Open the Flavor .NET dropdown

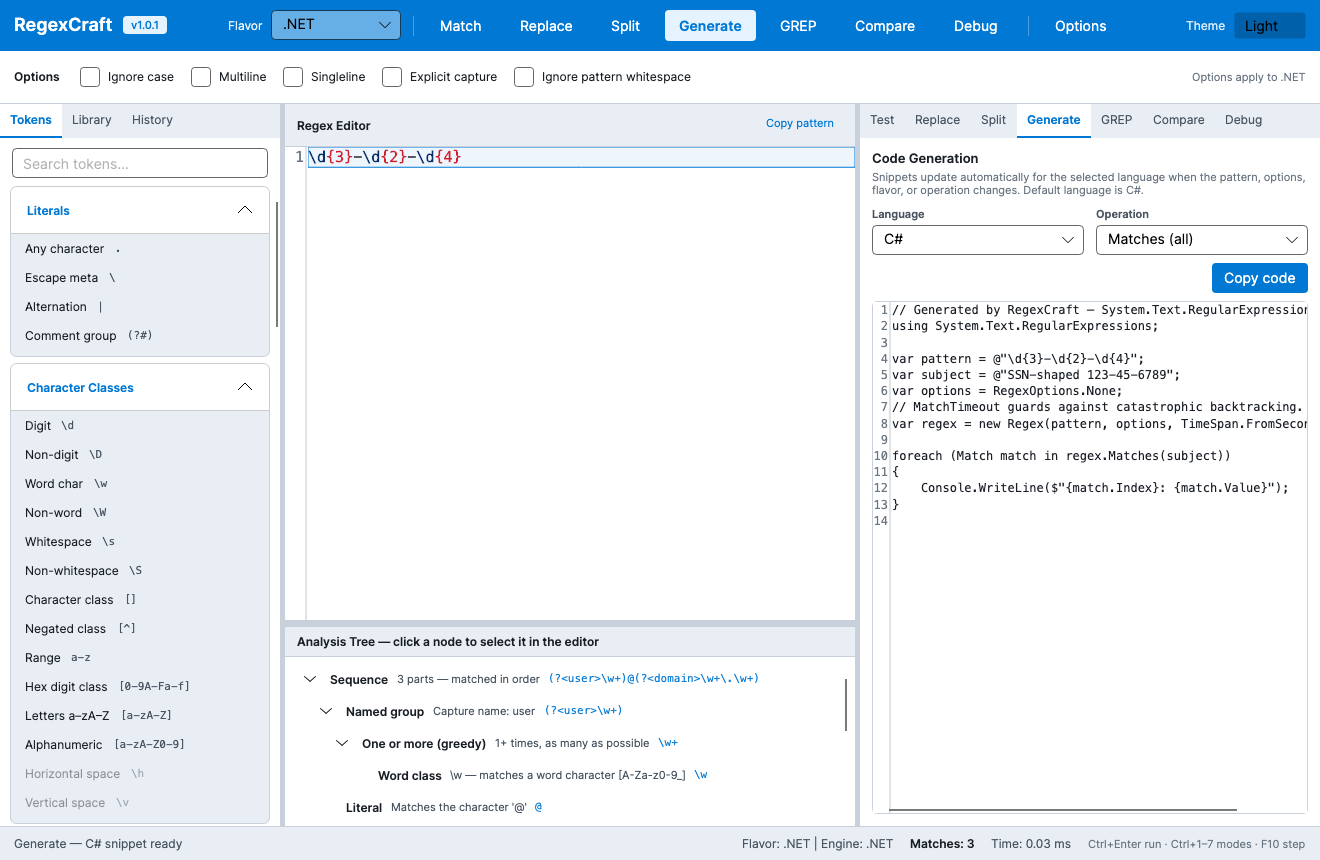(x=336, y=26)
